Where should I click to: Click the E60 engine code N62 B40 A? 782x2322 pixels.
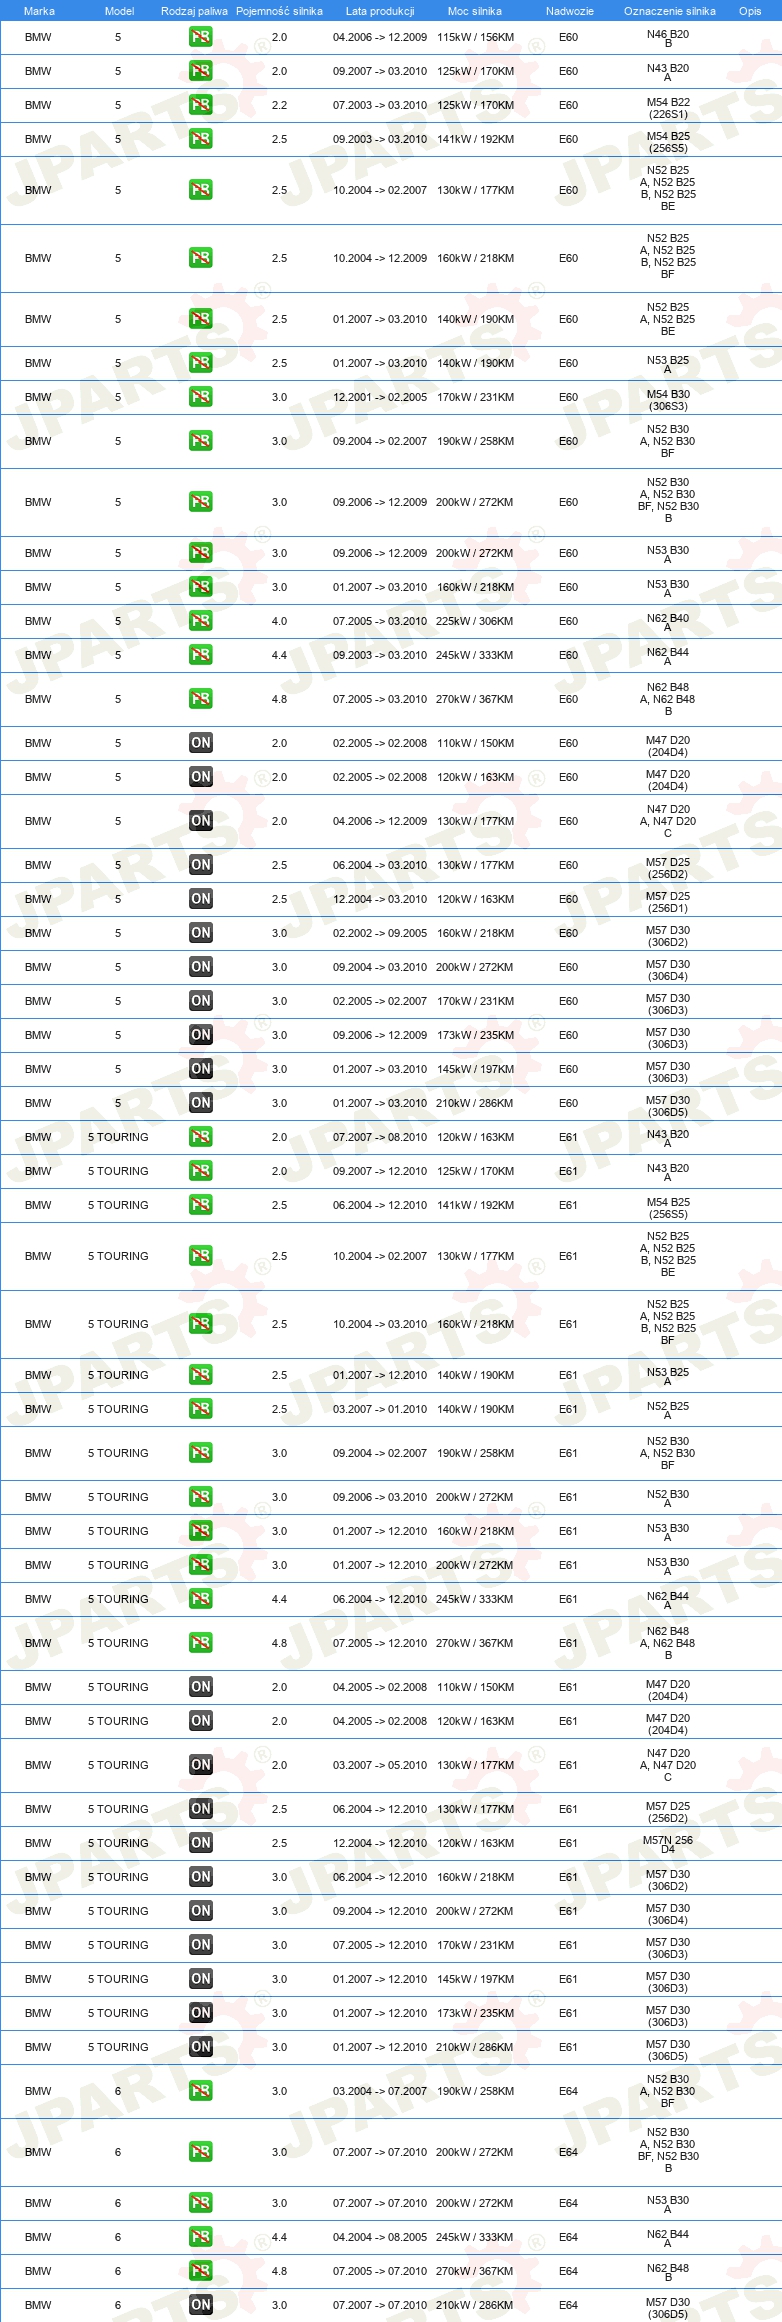[668, 622]
